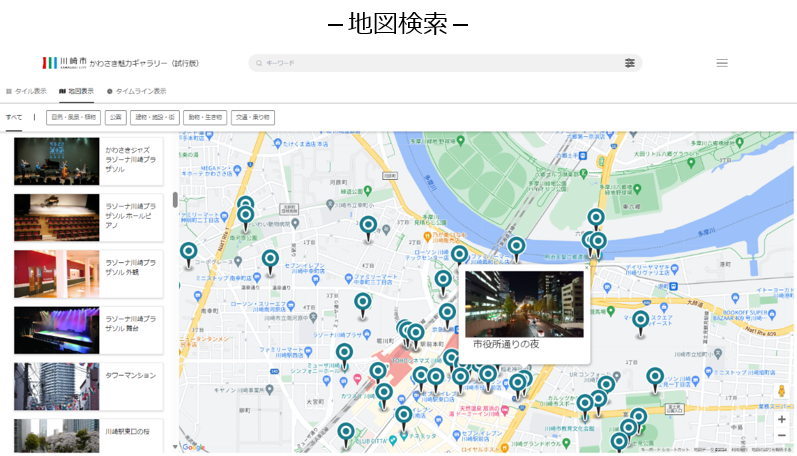Select pin beside ミューザ川崎シンフォニーホール
The height and width of the screenshot is (456, 797).
[344, 354]
